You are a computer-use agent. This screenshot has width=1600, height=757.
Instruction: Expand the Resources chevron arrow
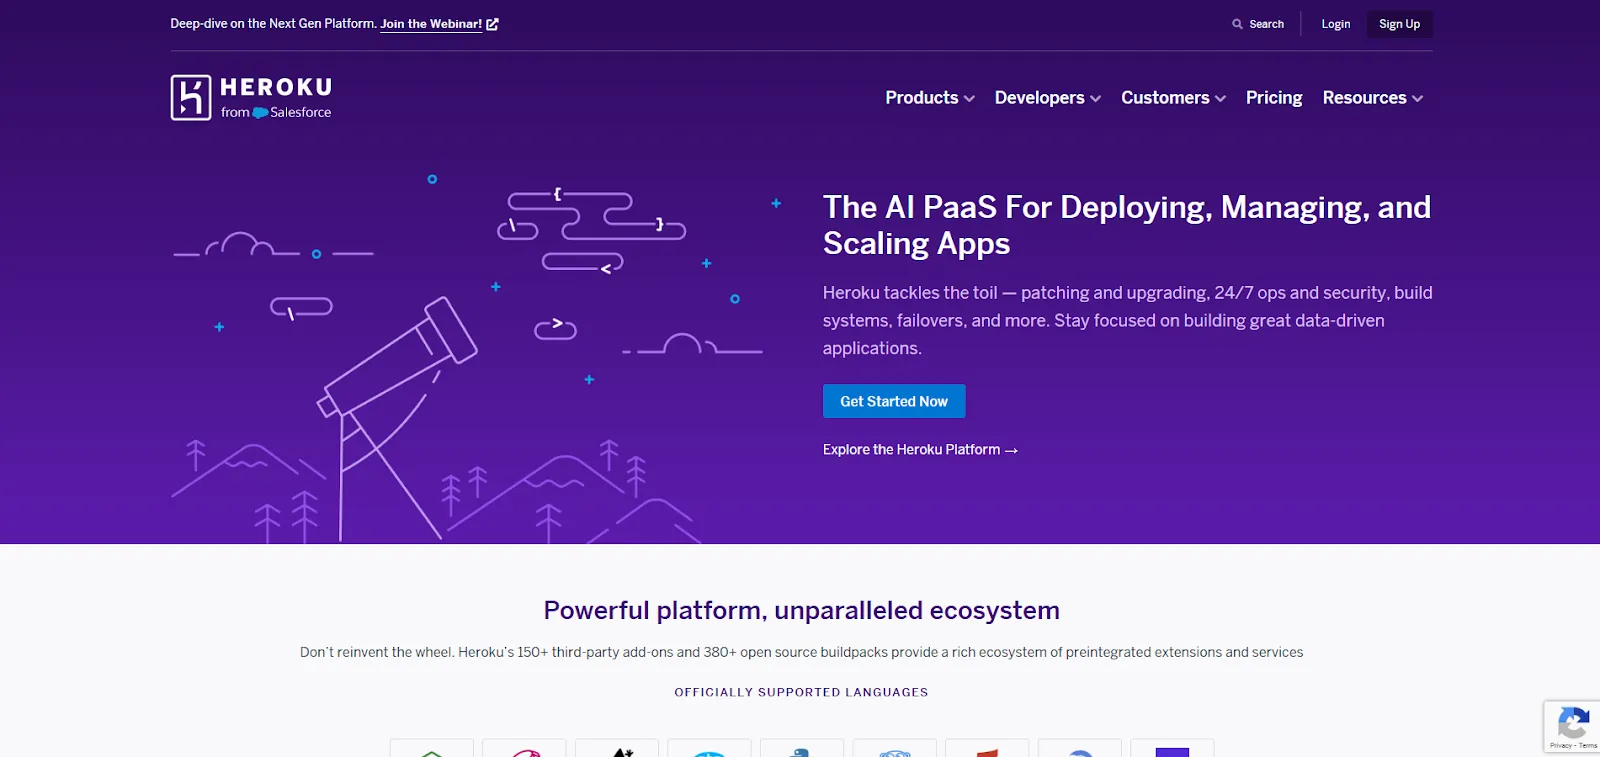pos(1417,99)
